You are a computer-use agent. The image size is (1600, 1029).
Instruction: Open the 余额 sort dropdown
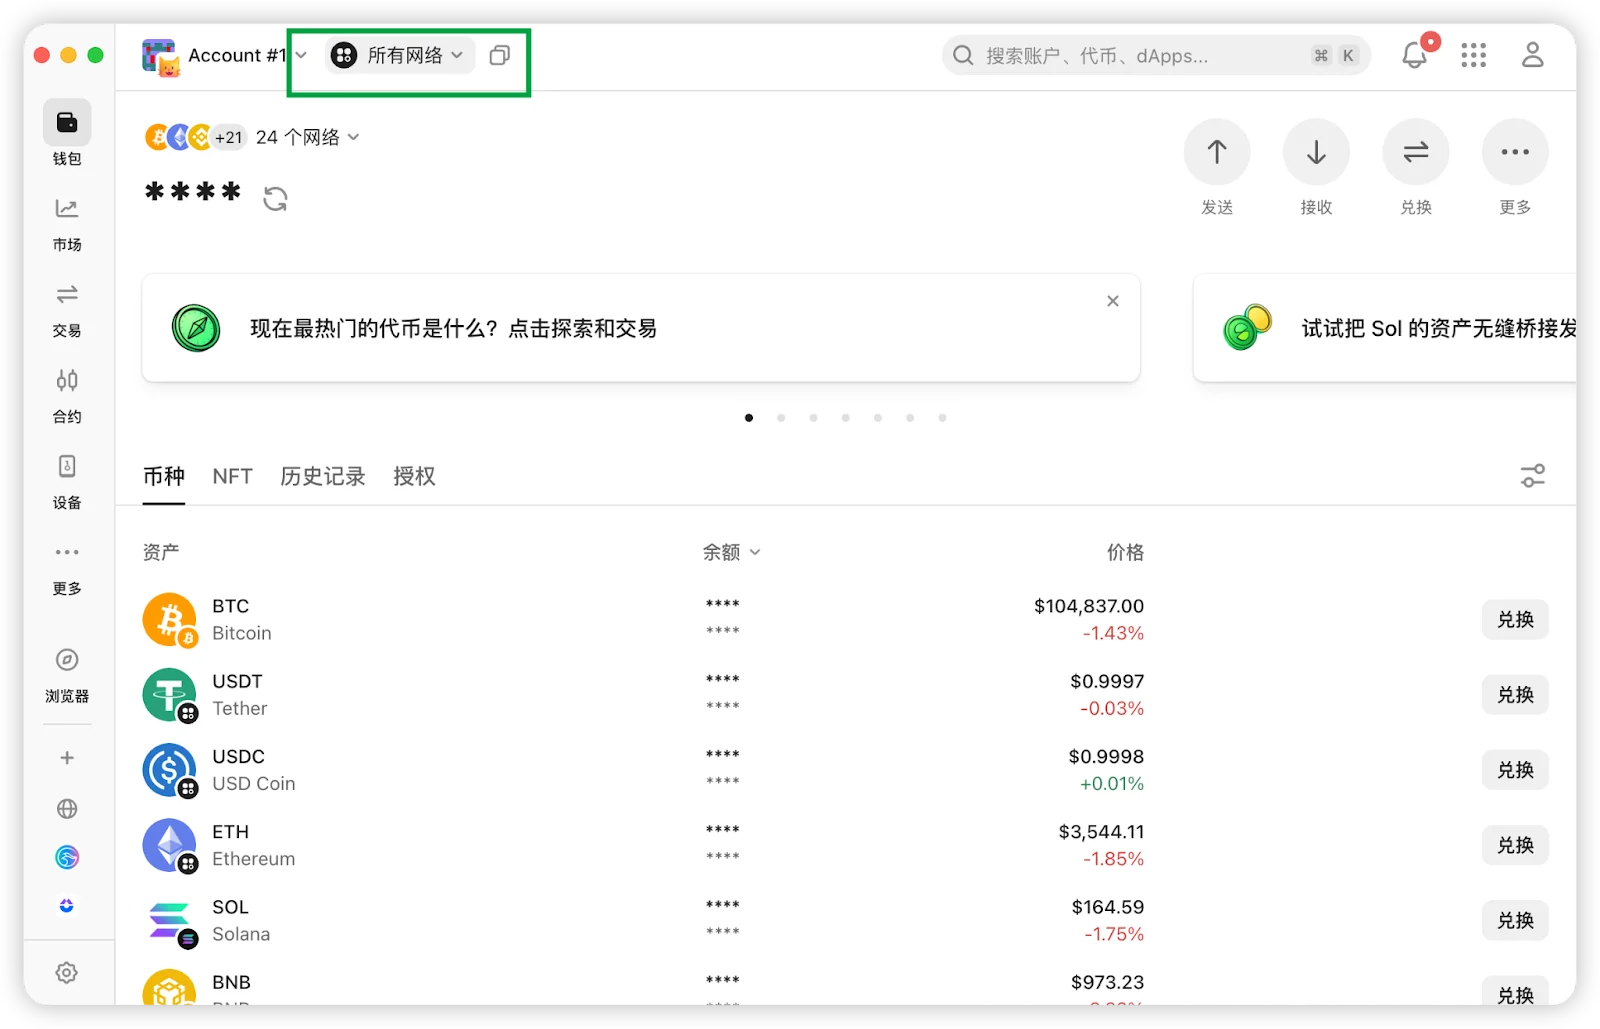coord(731,552)
